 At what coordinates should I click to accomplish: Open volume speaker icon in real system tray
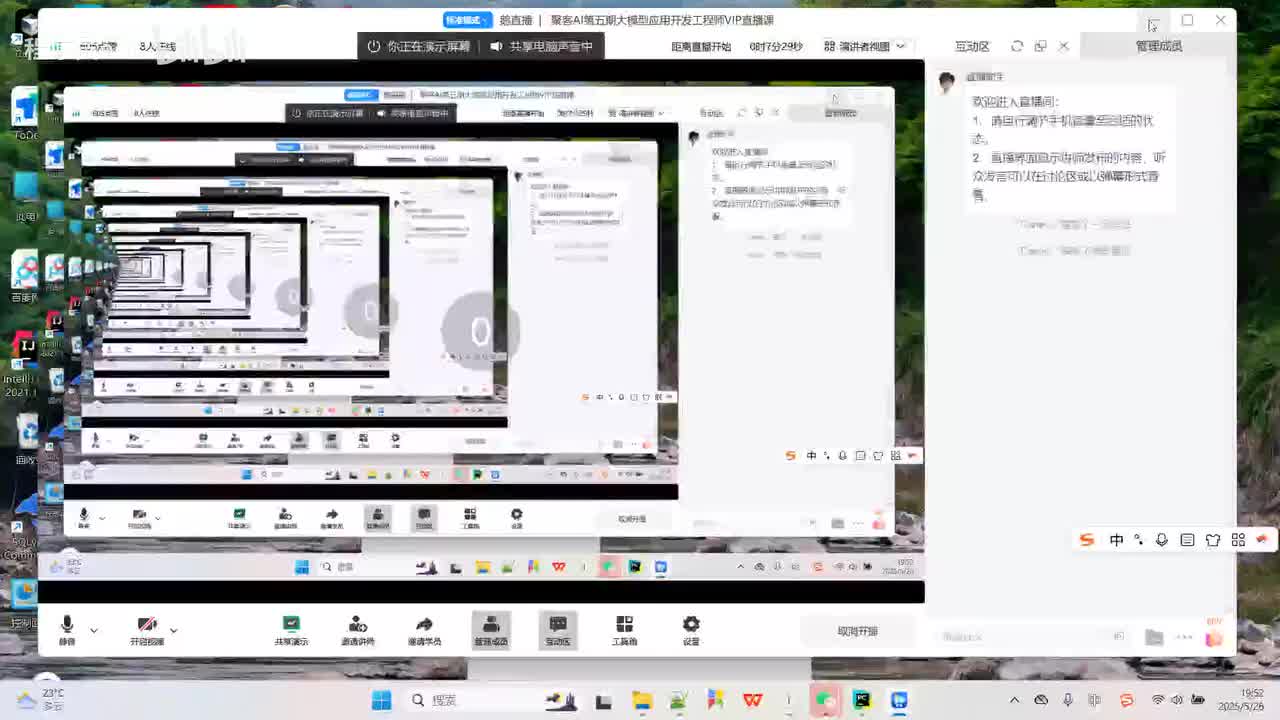click(x=1177, y=700)
